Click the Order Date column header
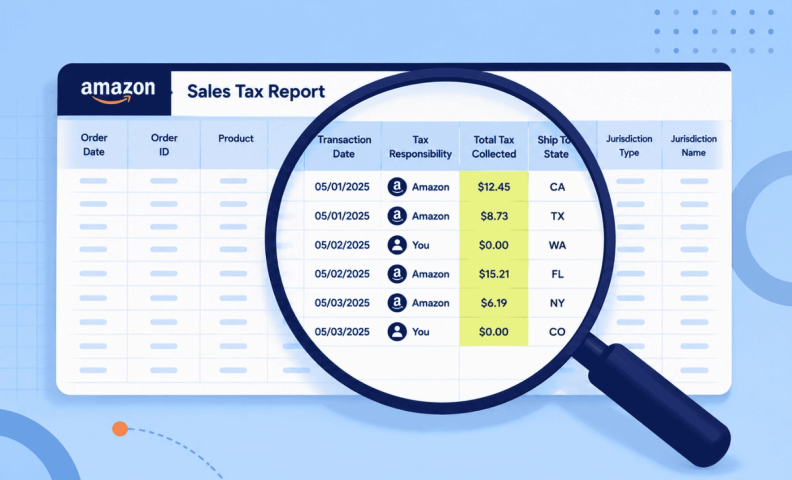This screenshot has width=792, height=480. (94, 145)
